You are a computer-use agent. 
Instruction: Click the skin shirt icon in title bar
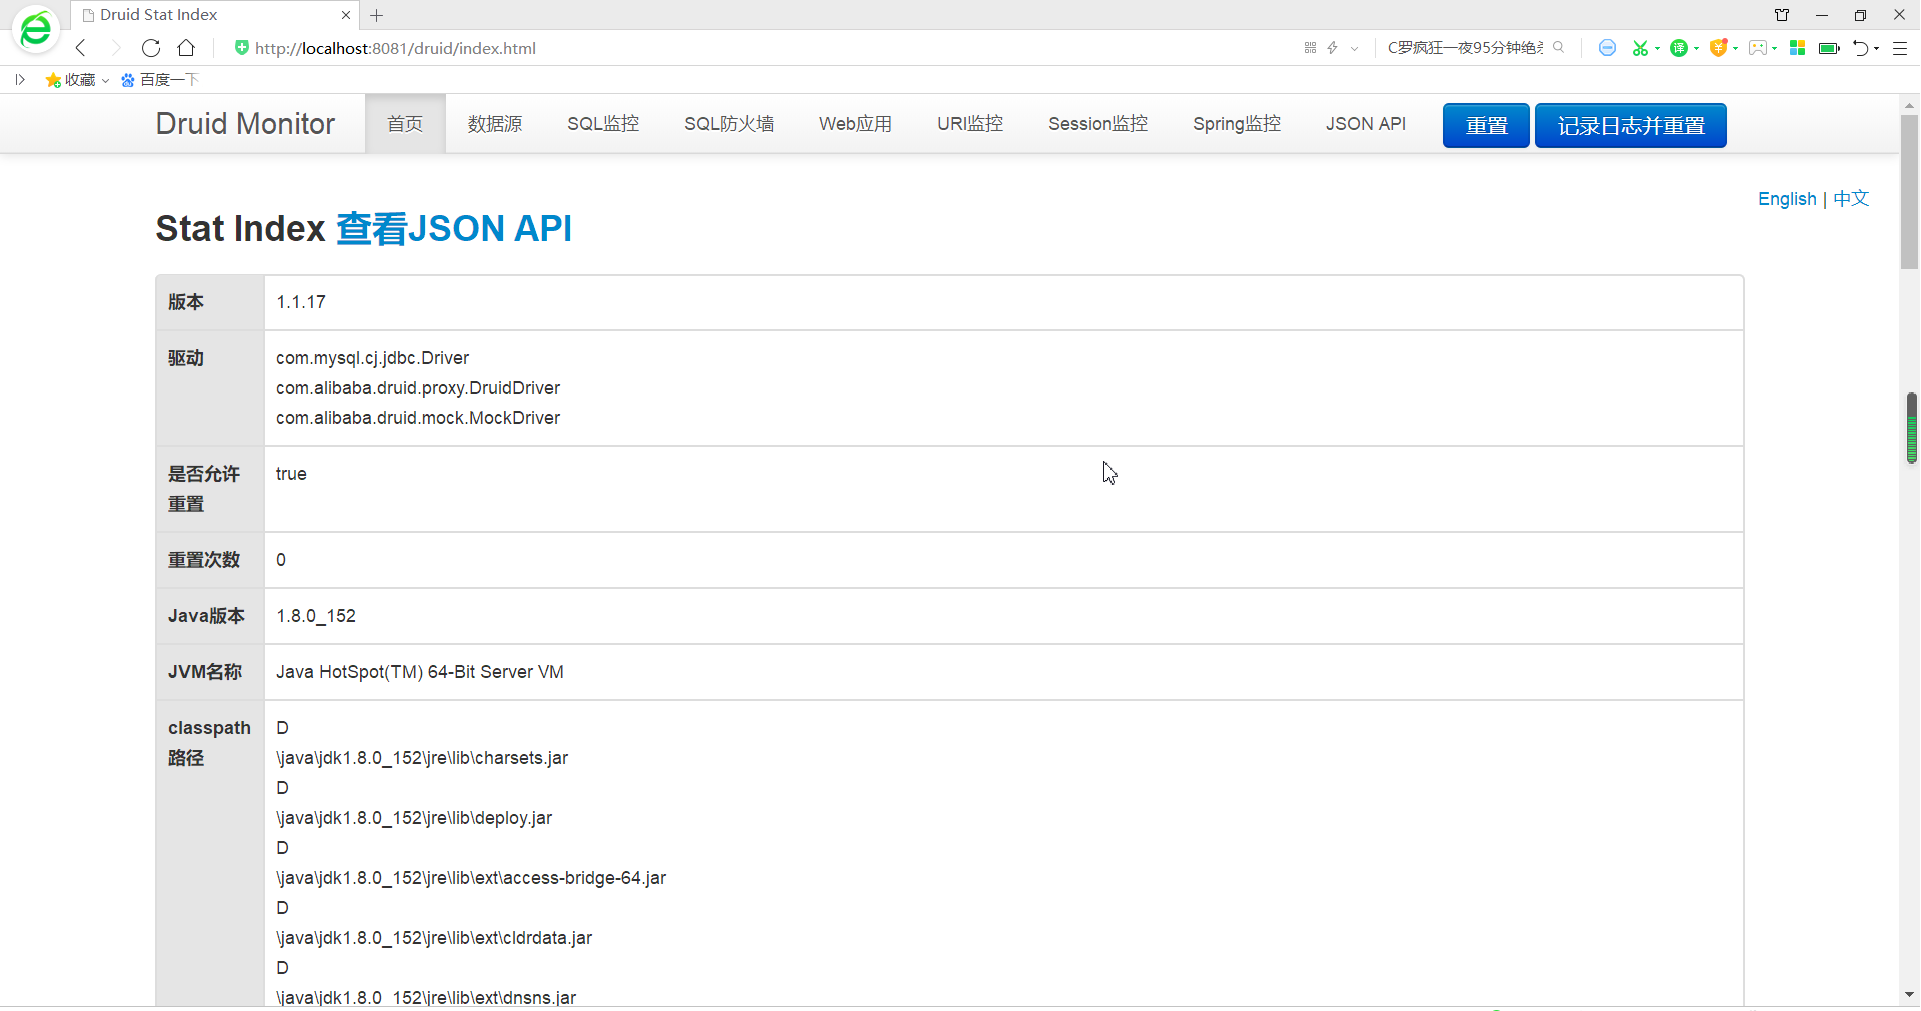[1782, 15]
